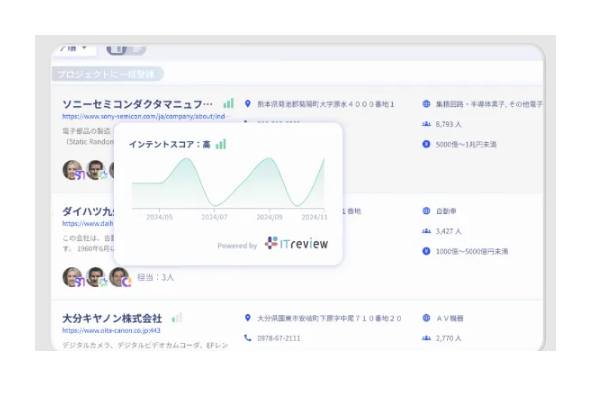This screenshot has width=600, height=400.
Task: Click the third contact avatar in Daihatsu row
Action: coord(117,277)
